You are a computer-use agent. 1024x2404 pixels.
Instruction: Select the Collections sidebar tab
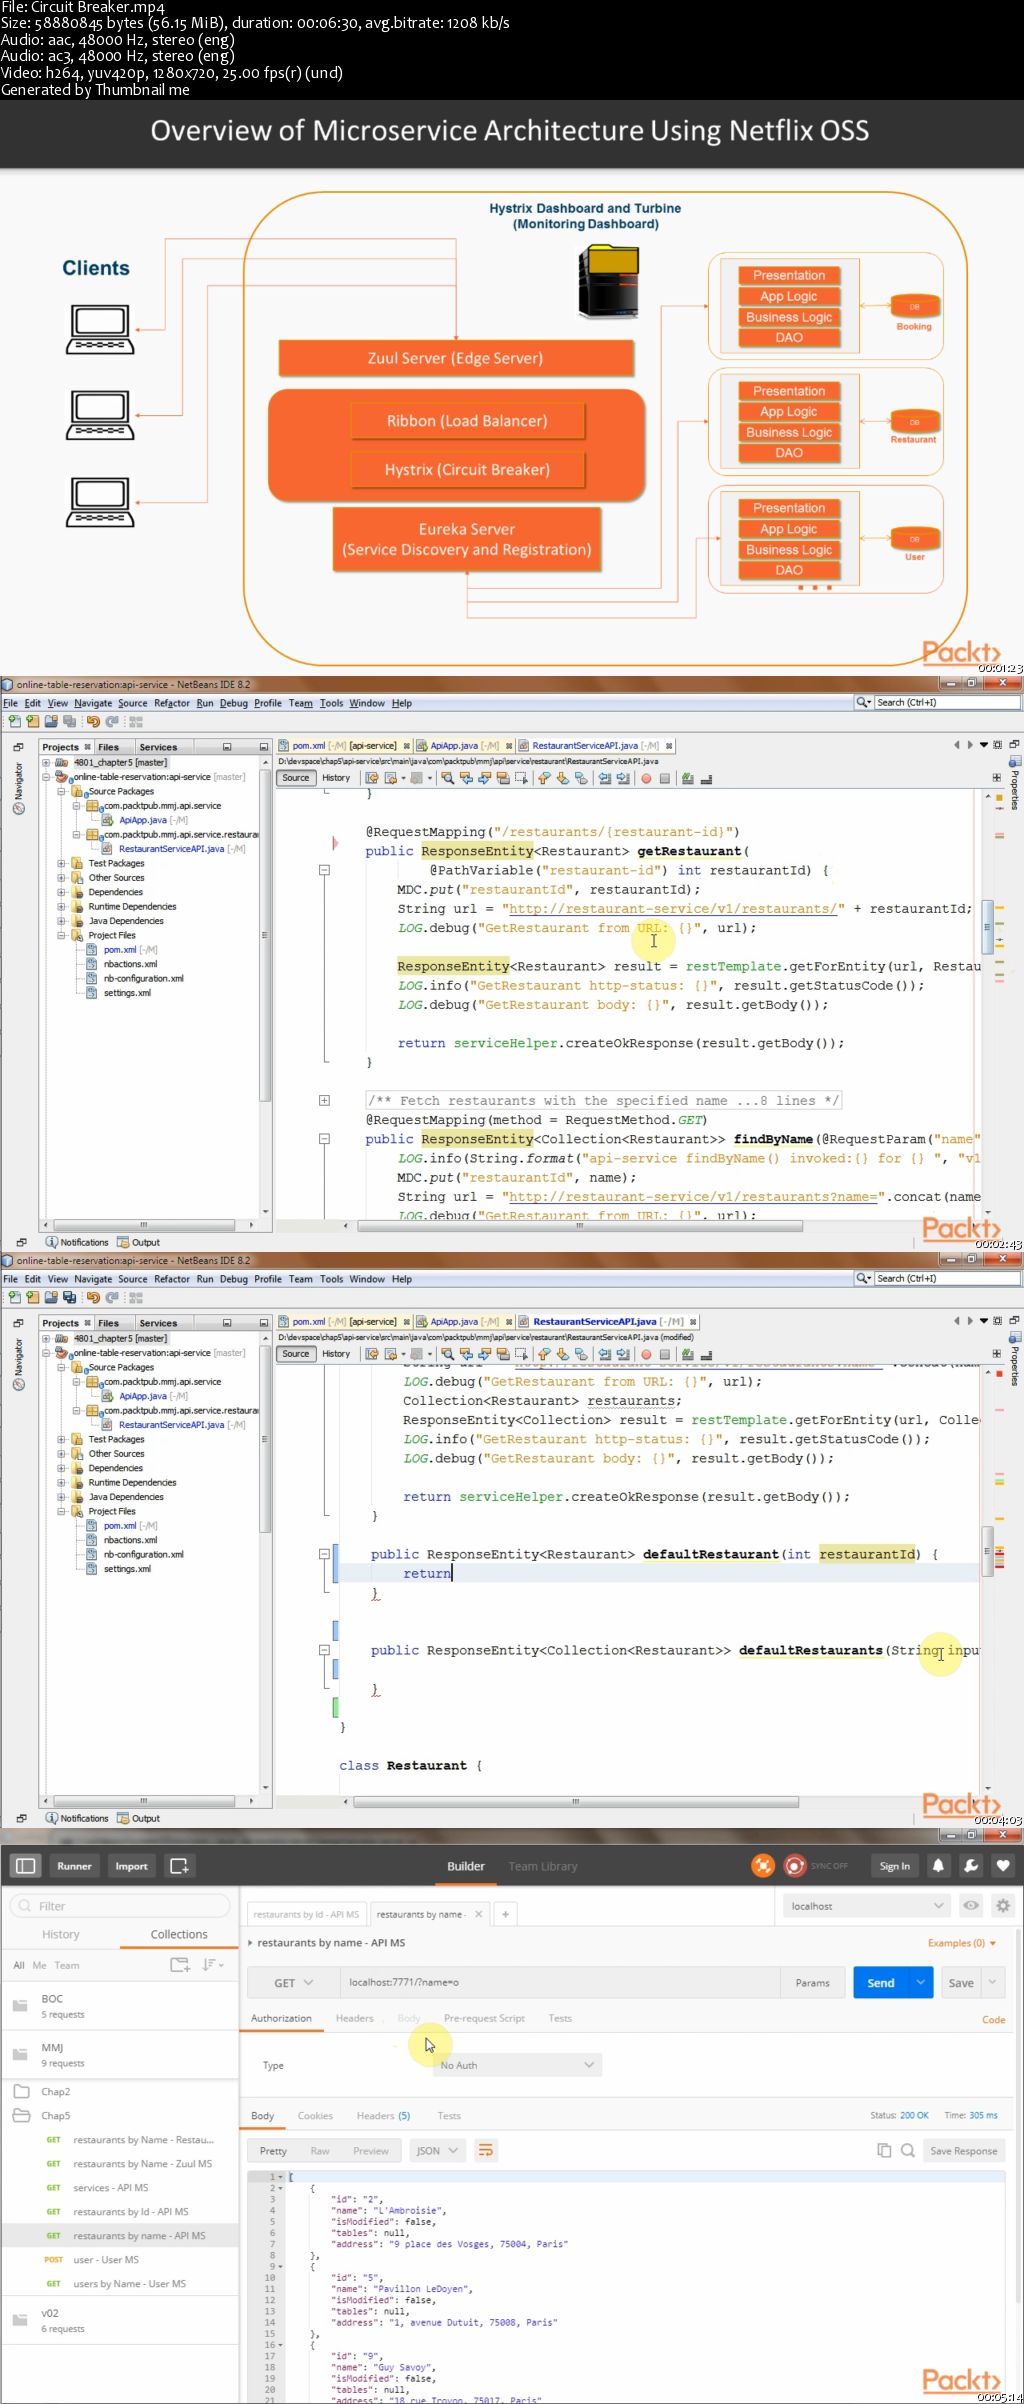[179, 1934]
